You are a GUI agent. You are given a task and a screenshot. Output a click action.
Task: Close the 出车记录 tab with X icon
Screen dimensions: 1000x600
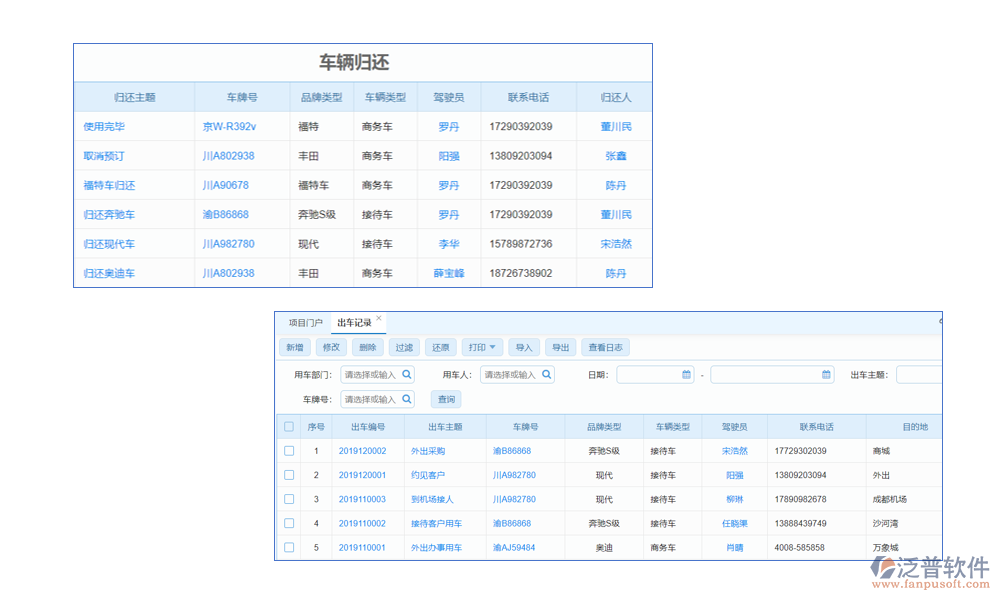click(379, 319)
